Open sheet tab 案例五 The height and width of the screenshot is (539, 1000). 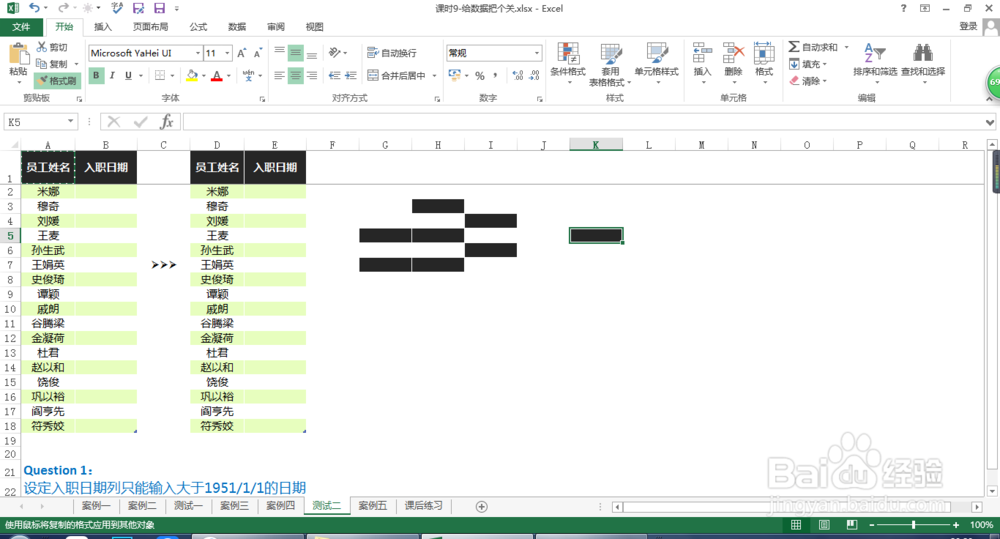point(372,506)
